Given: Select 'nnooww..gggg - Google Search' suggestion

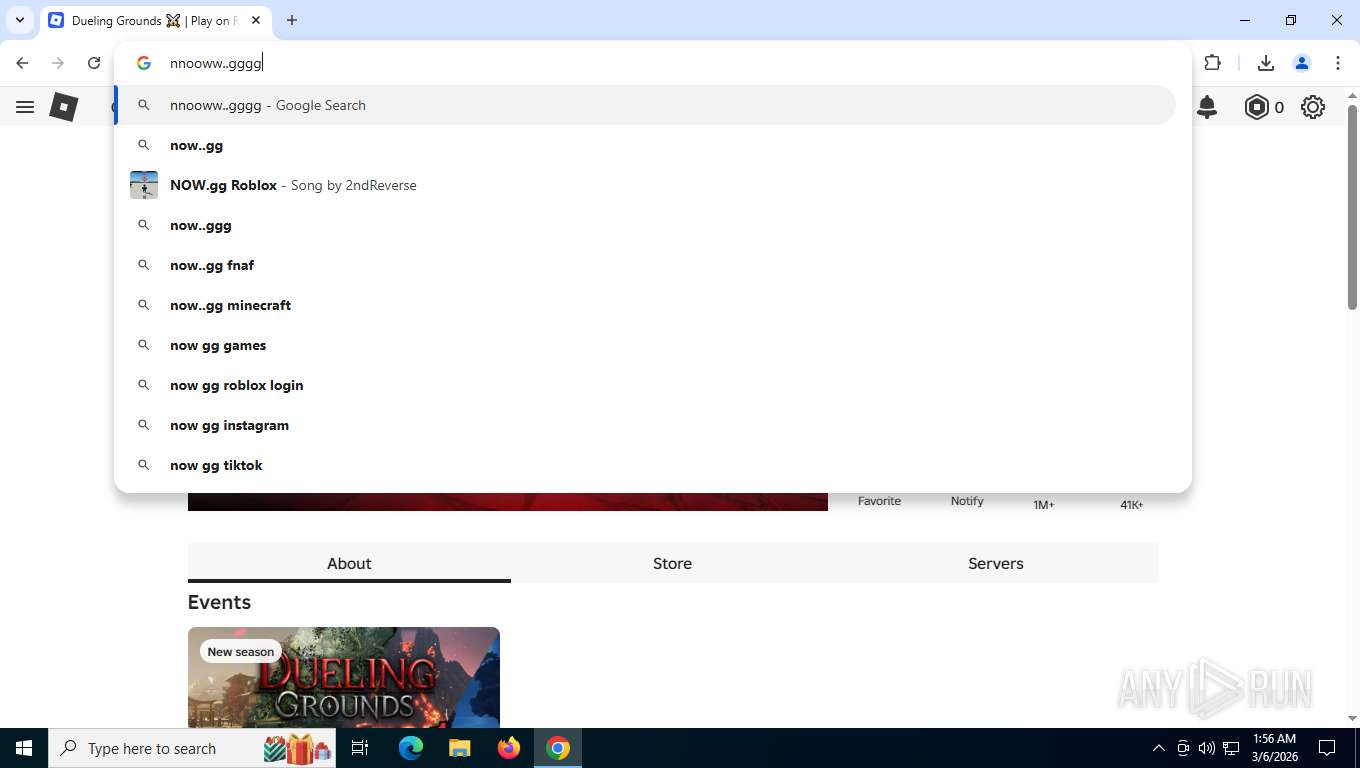Looking at the screenshot, I should pyautogui.click(x=645, y=105).
